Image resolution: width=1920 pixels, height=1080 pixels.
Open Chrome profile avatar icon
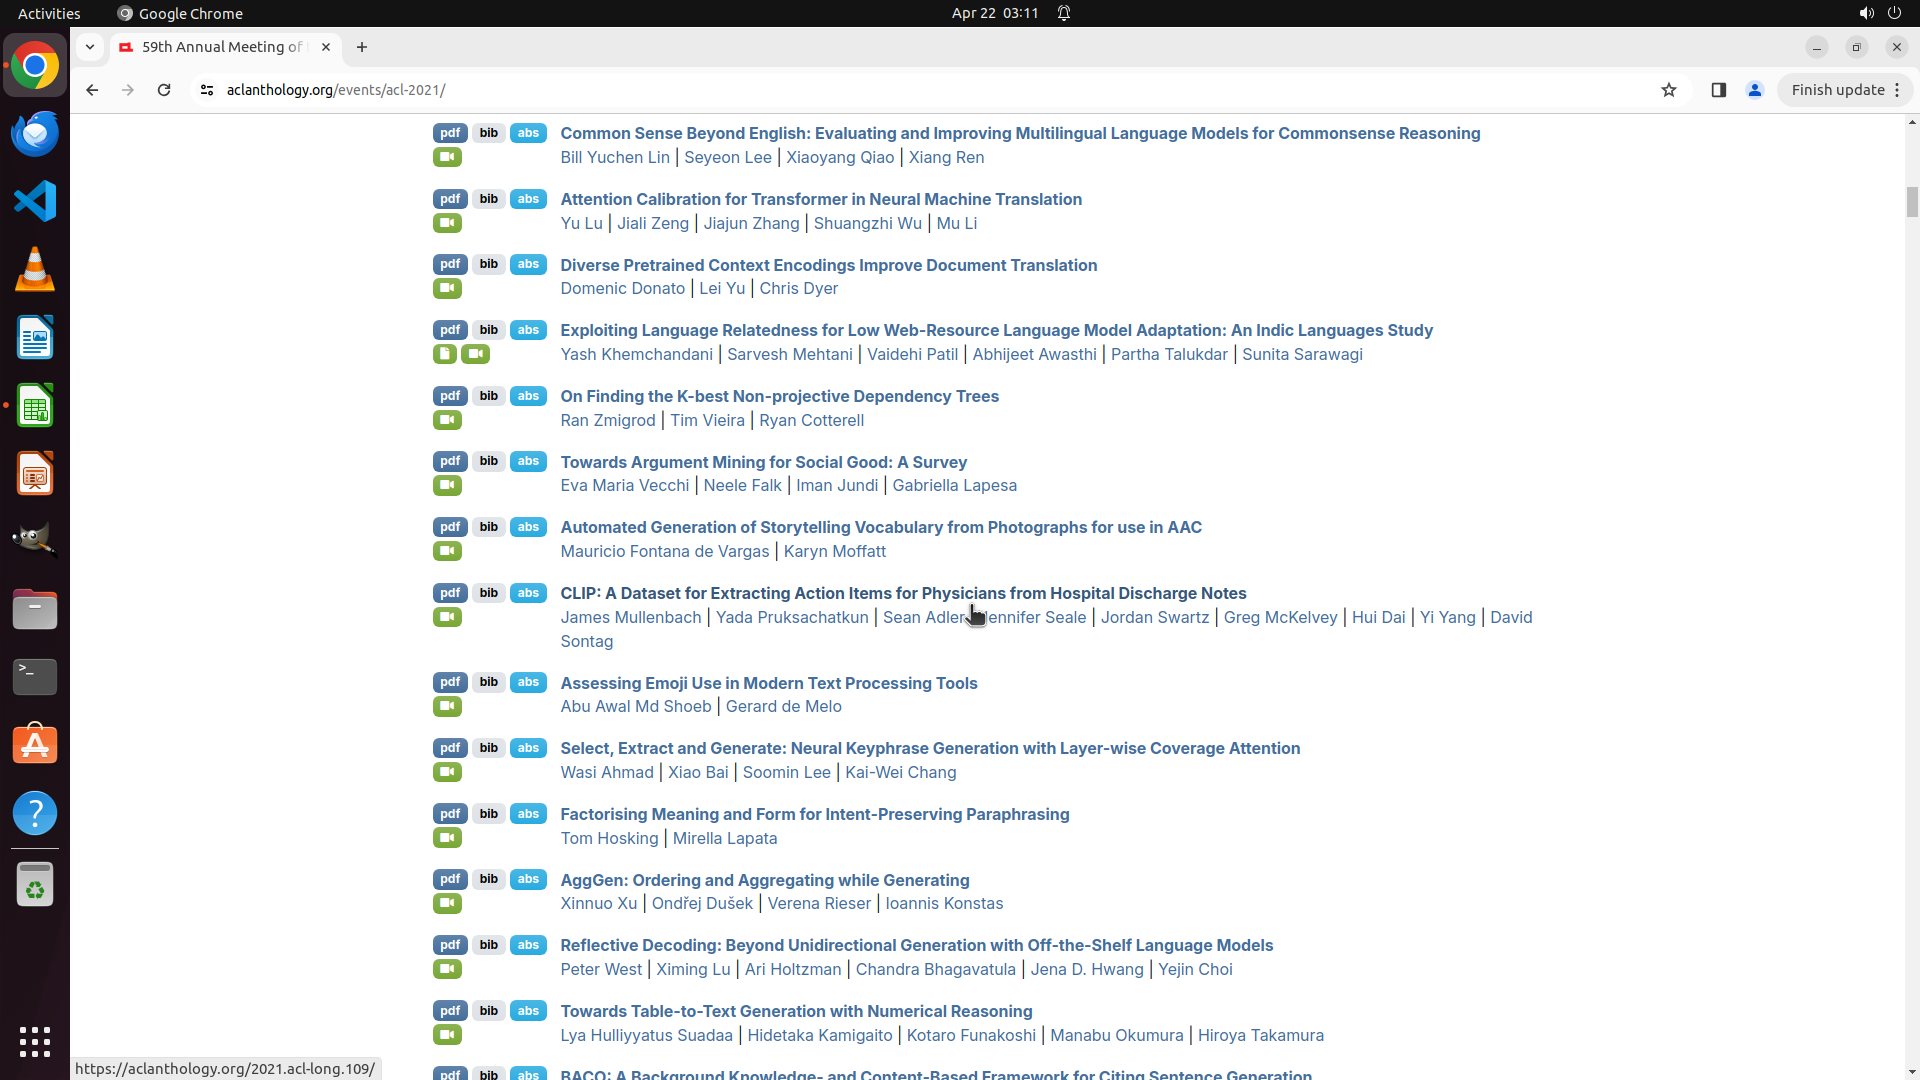1754,90
